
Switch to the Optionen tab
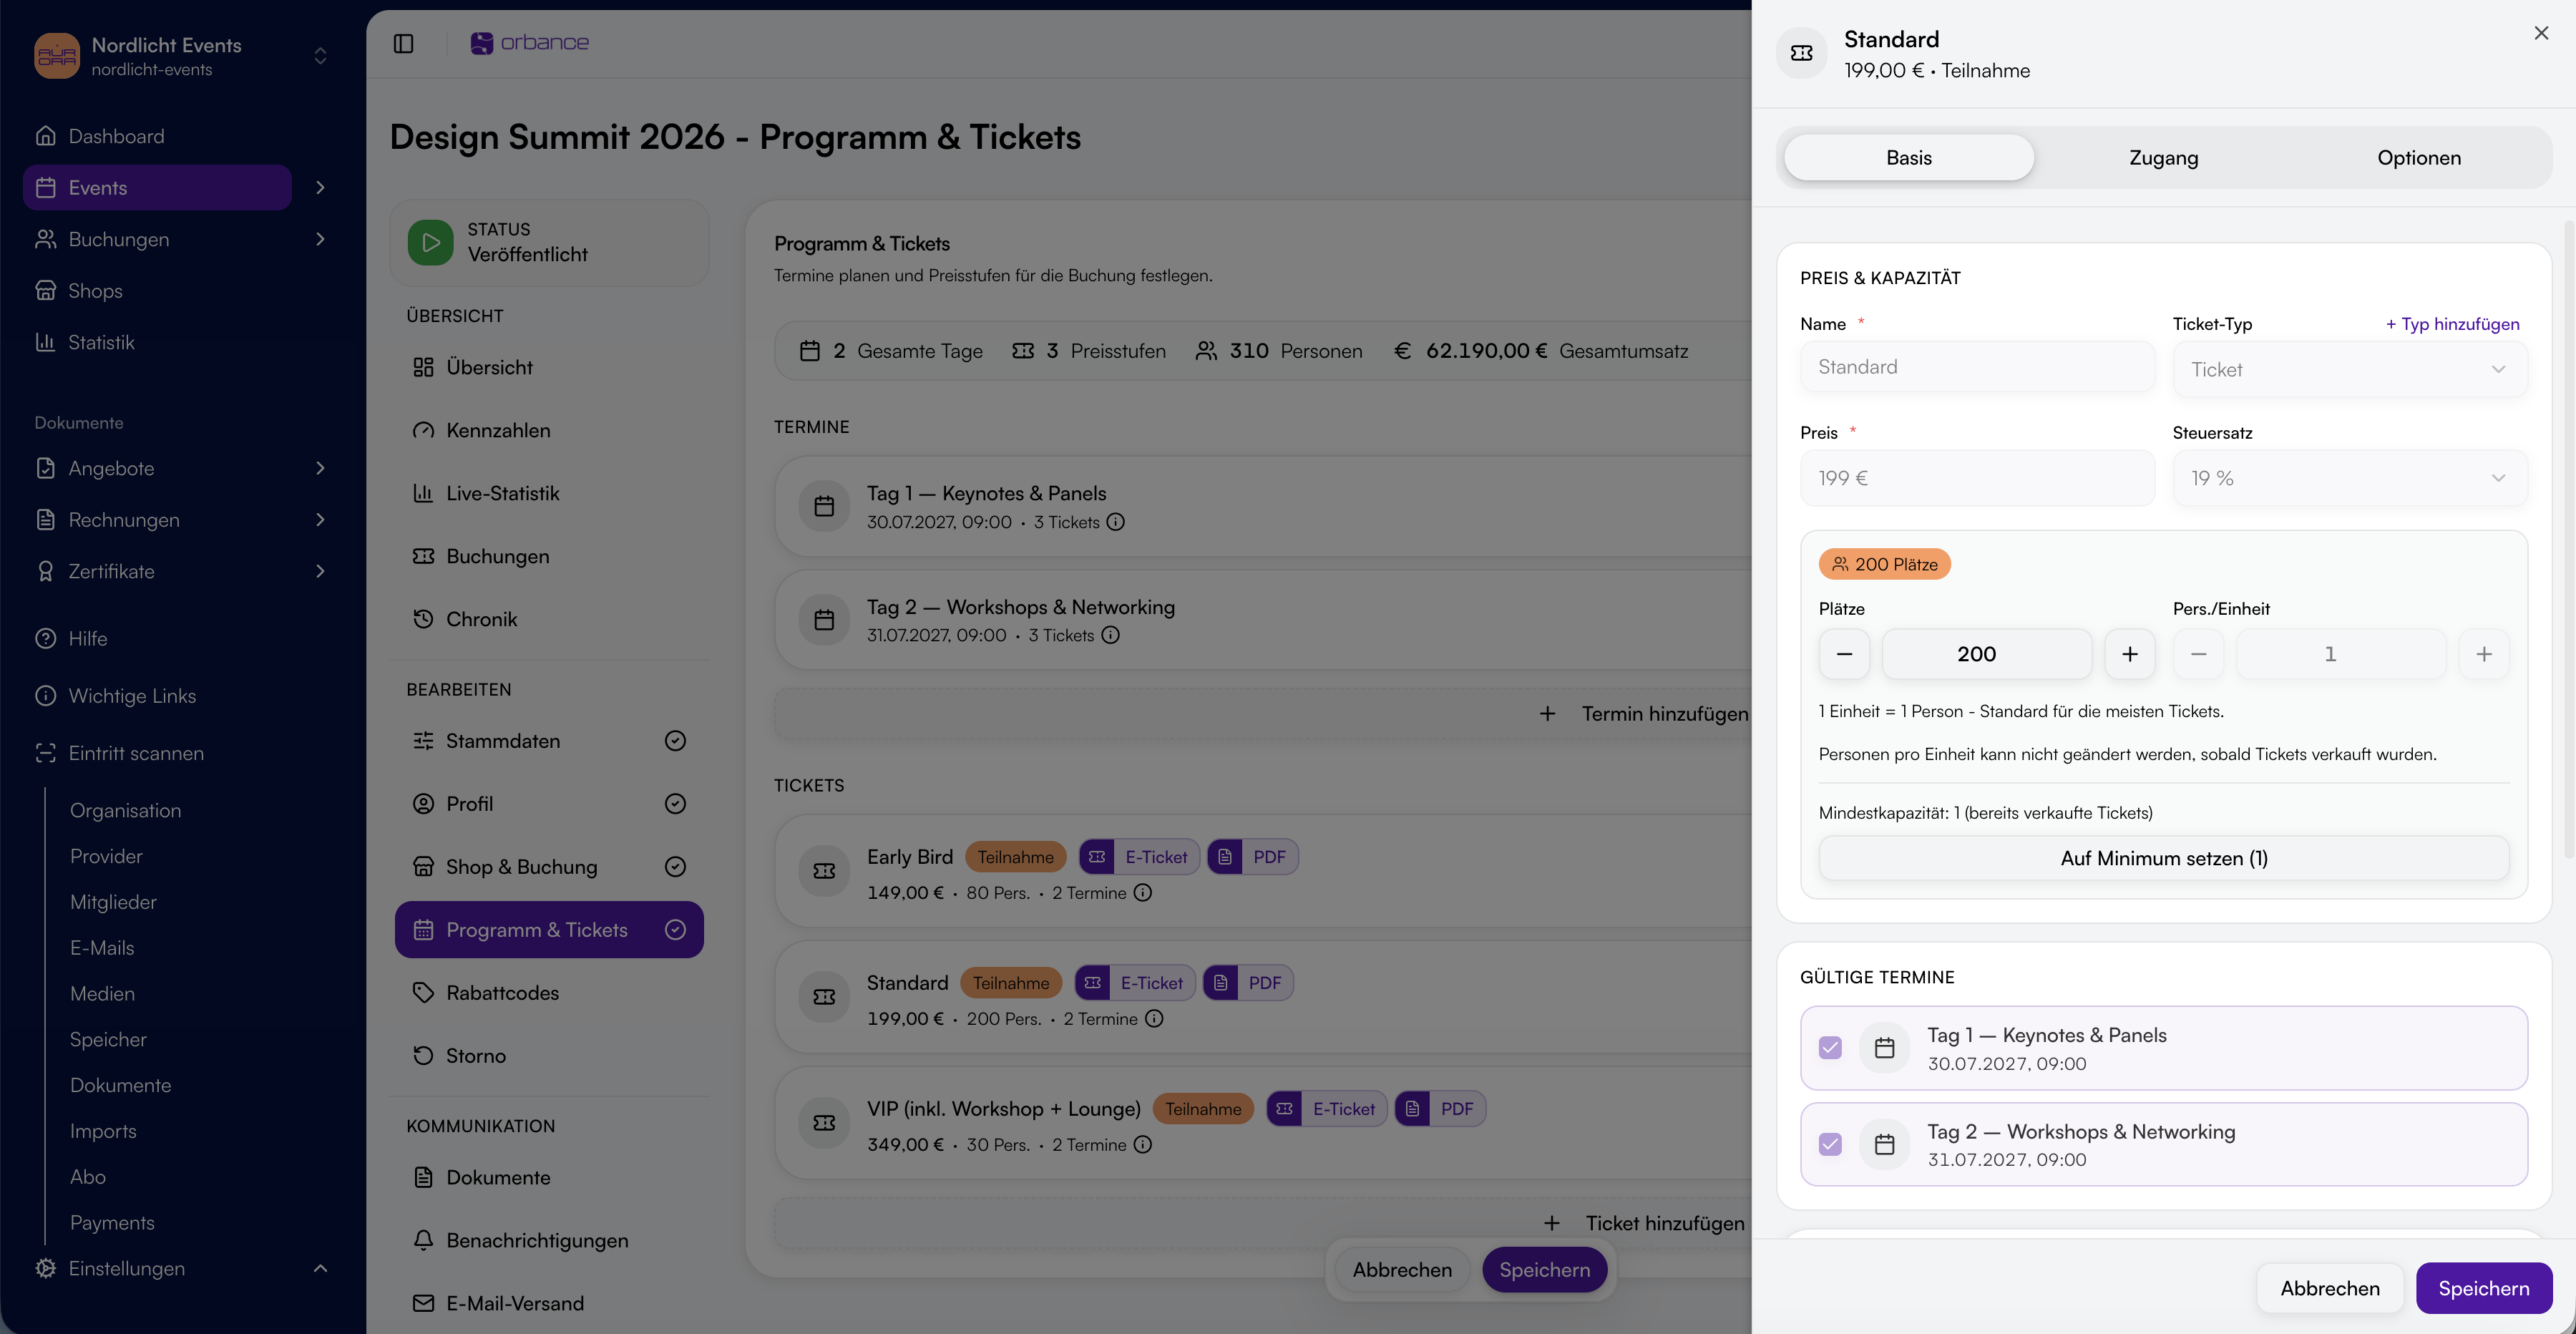(x=2418, y=158)
